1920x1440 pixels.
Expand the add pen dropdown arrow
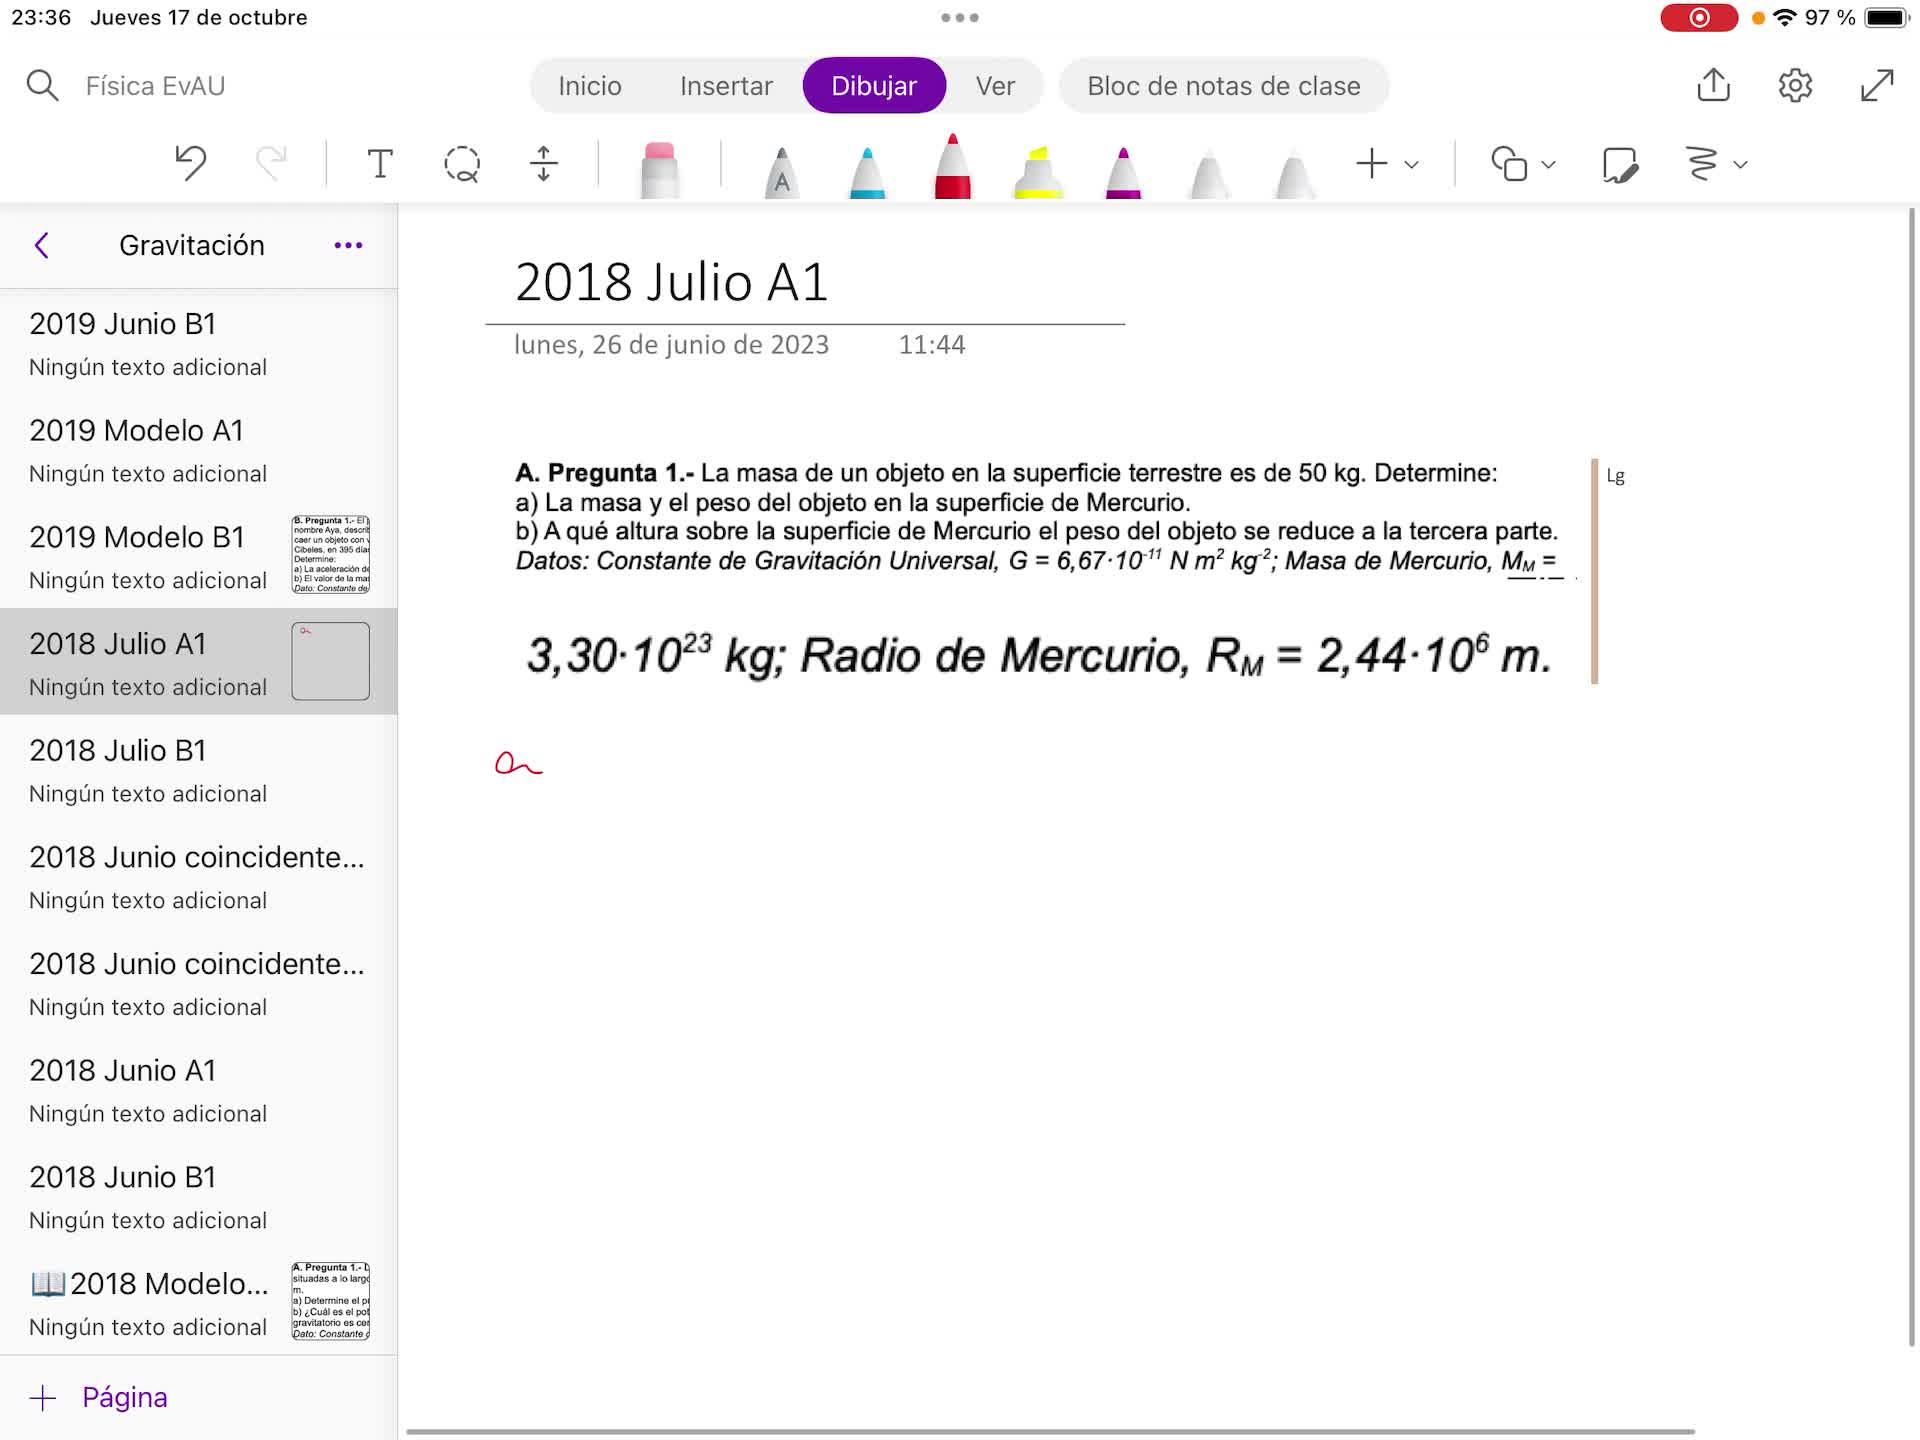click(1411, 164)
